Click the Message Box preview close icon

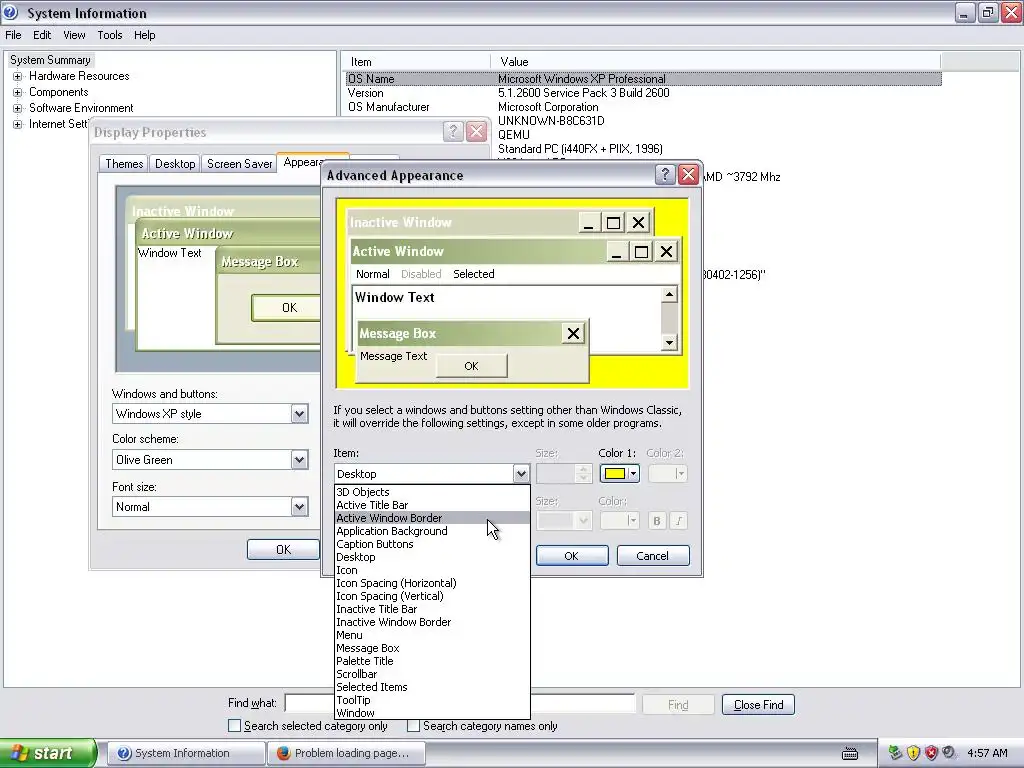[x=573, y=334]
